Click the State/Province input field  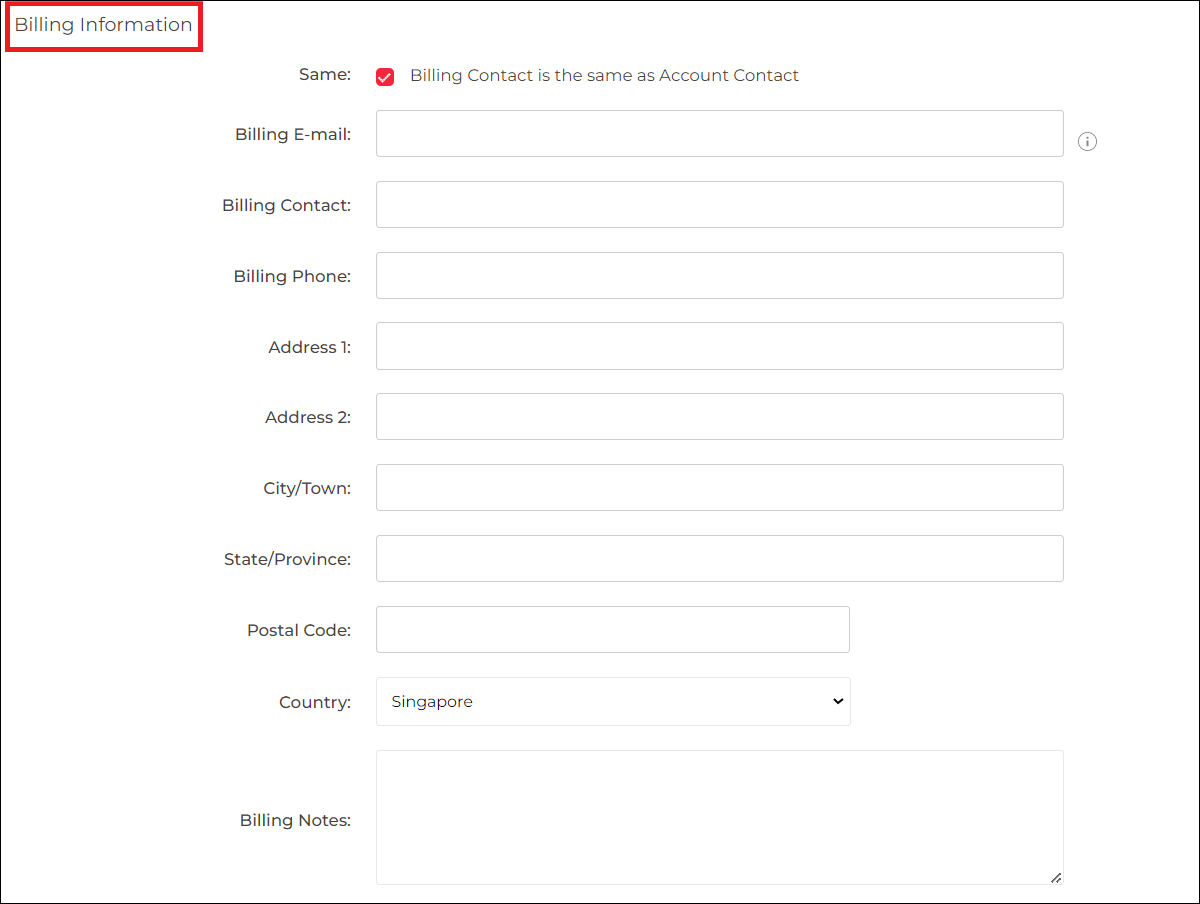coord(719,559)
